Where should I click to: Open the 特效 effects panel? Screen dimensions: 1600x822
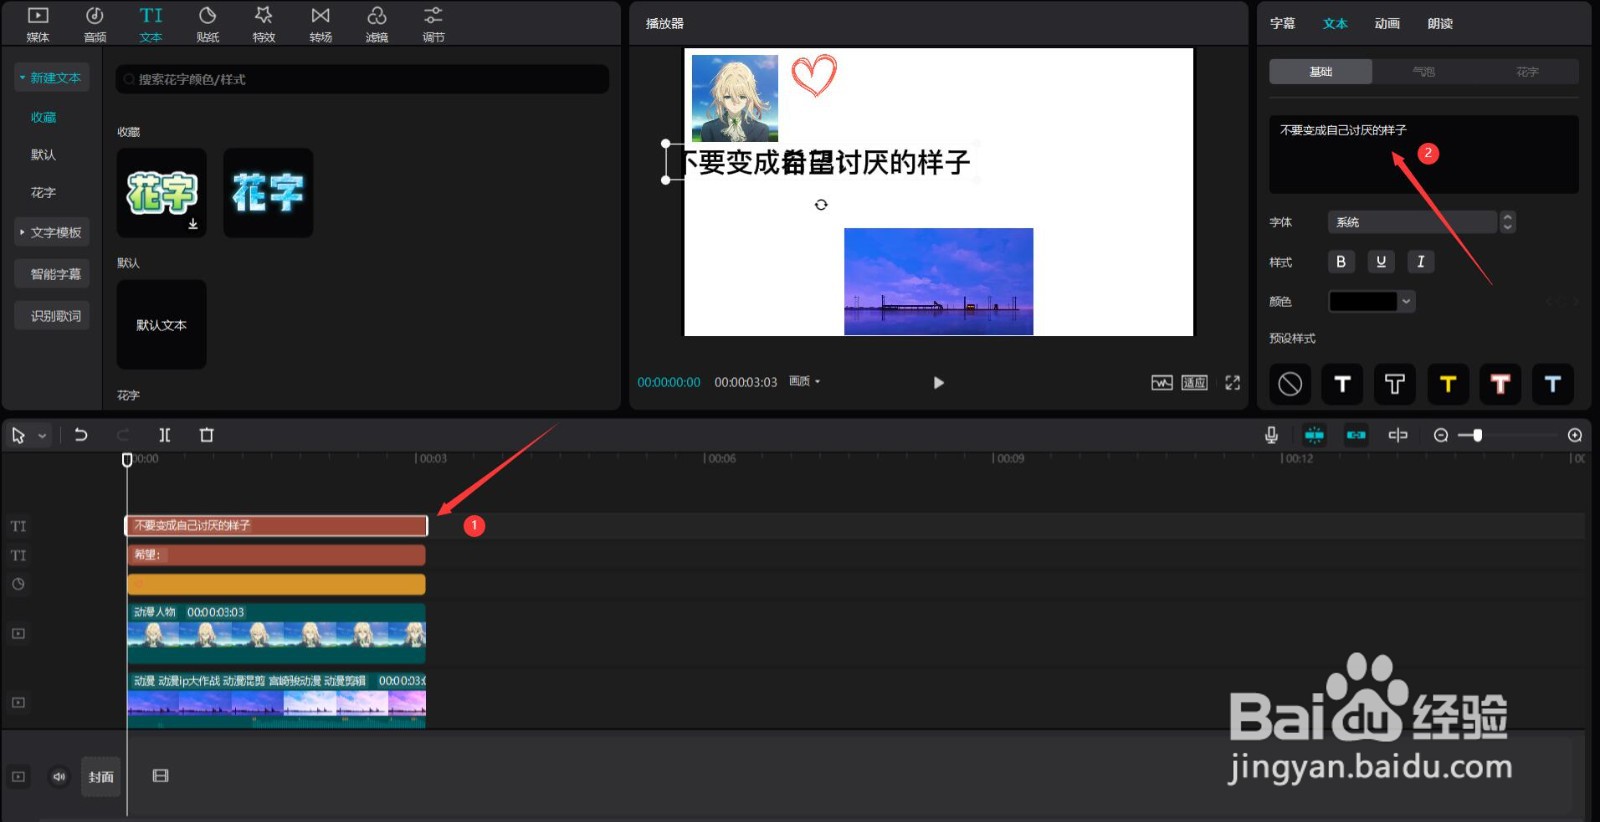coord(264,24)
